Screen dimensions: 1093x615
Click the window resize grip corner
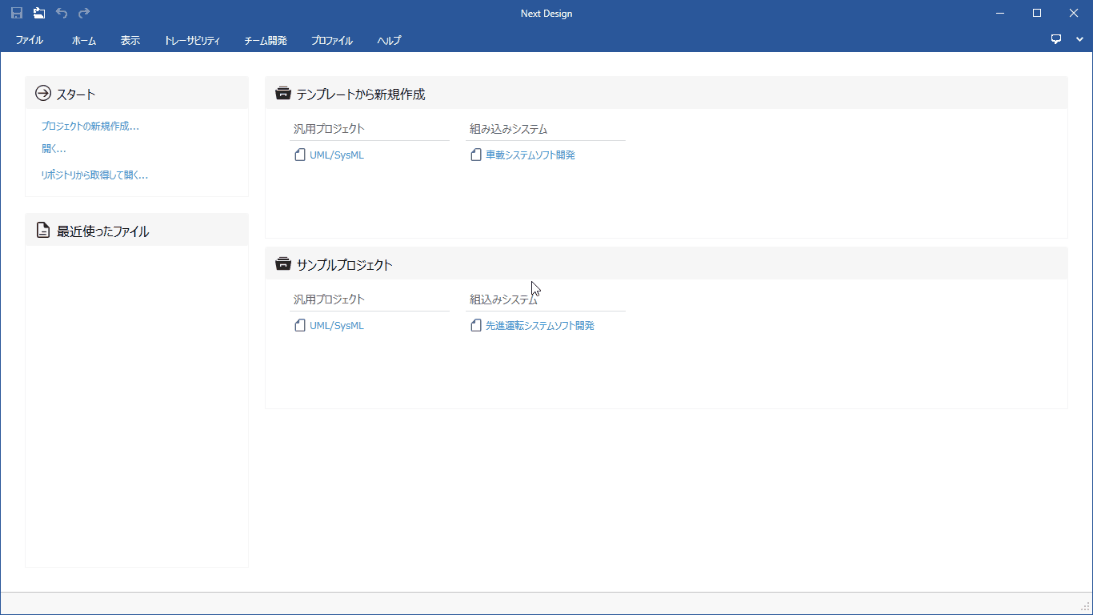point(1085,607)
